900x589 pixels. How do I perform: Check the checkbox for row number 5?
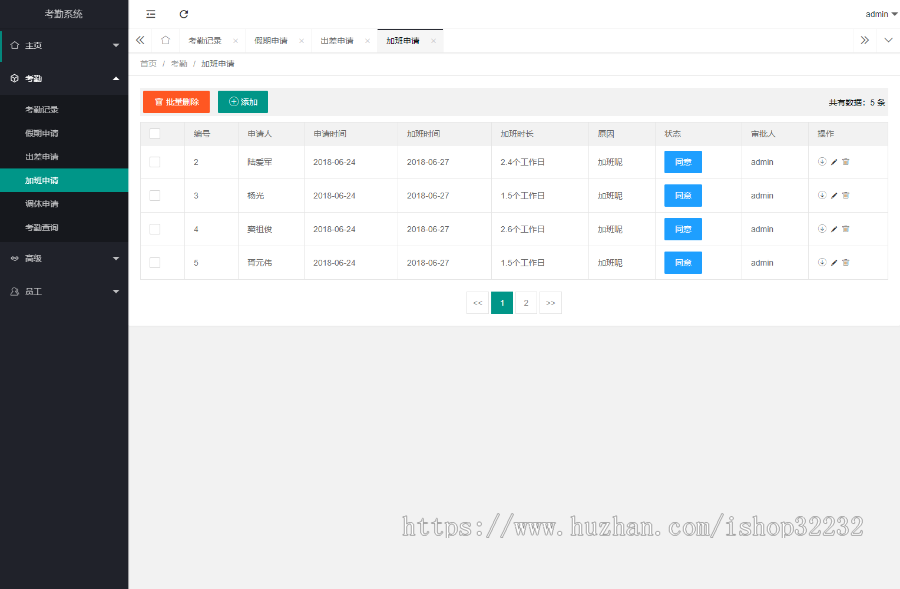pyautogui.click(x=154, y=262)
